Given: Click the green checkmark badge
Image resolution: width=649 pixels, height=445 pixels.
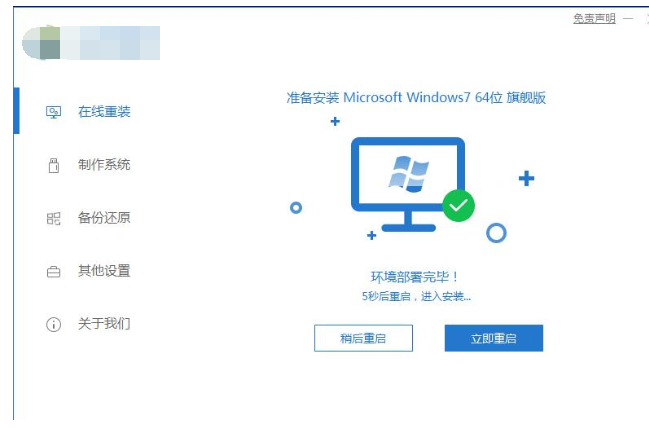Looking at the screenshot, I should click(458, 205).
